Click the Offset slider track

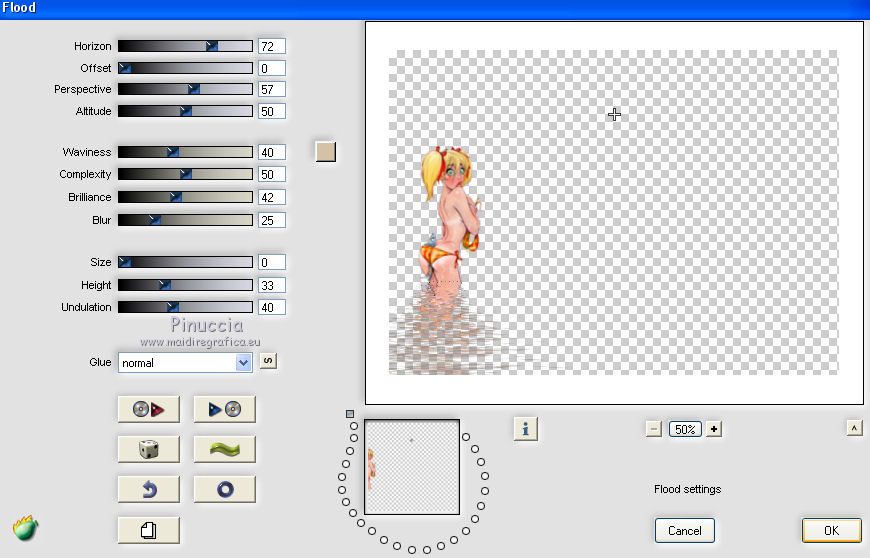click(x=185, y=68)
